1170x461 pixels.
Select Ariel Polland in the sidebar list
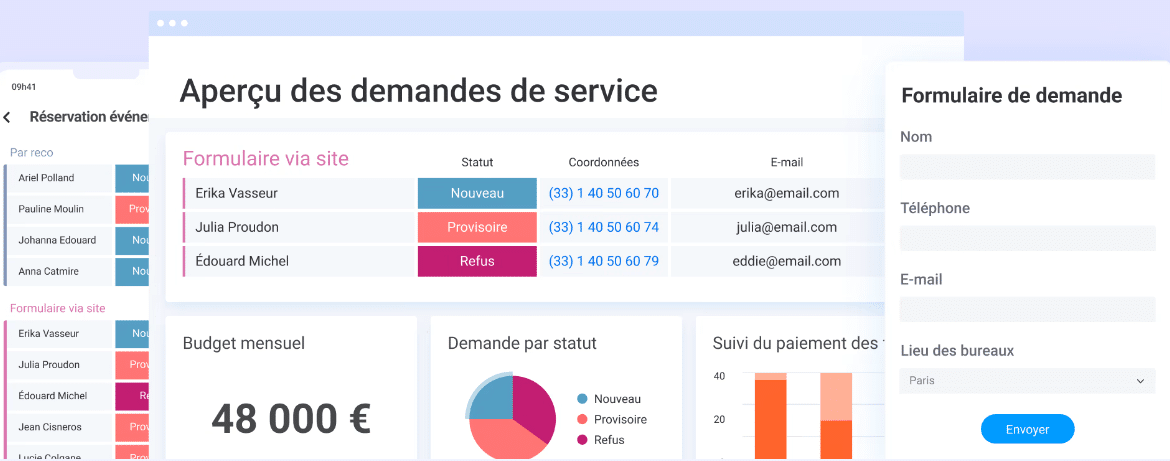click(46, 178)
